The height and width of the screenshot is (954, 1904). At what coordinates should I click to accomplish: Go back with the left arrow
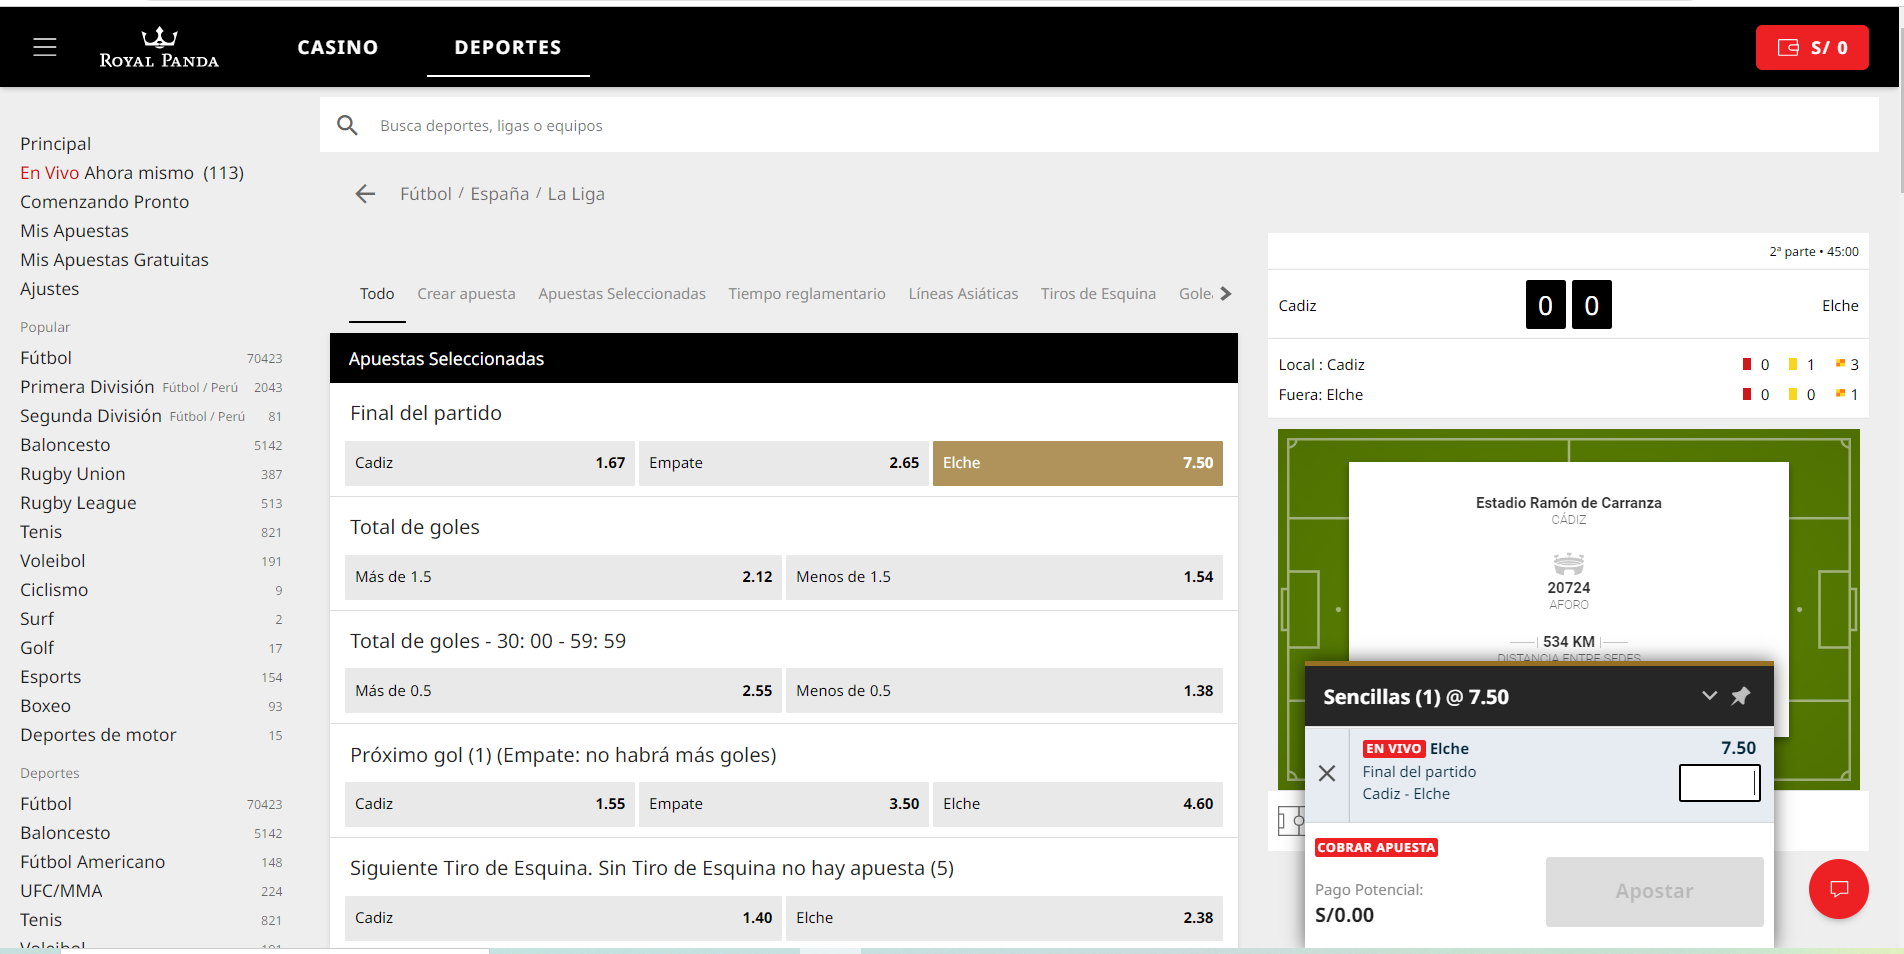point(365,194)
